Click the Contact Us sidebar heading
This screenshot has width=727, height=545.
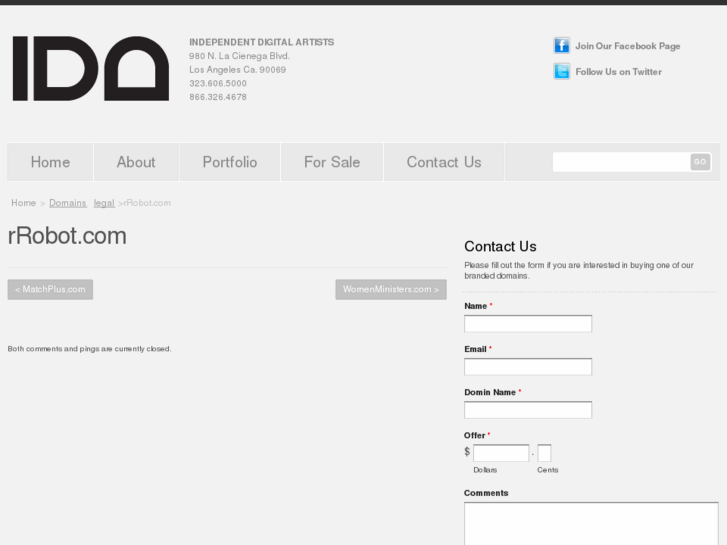500,246
